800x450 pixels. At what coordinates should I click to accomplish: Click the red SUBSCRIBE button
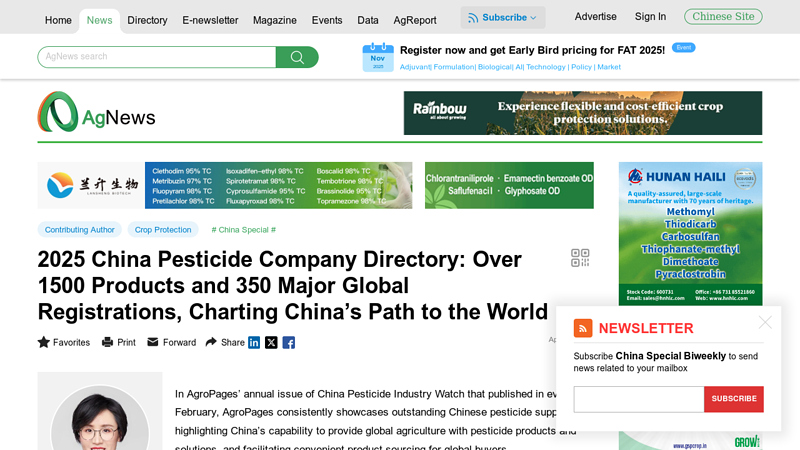(x=734, y=399)
